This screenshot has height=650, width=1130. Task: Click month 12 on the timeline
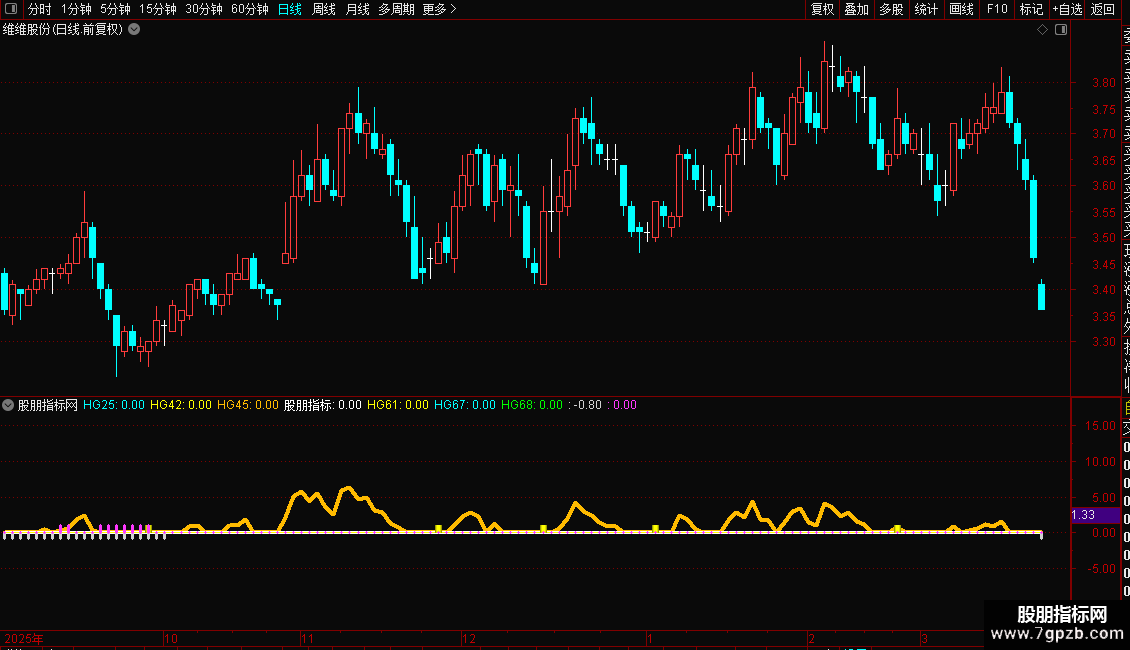(x=469, y=638)
